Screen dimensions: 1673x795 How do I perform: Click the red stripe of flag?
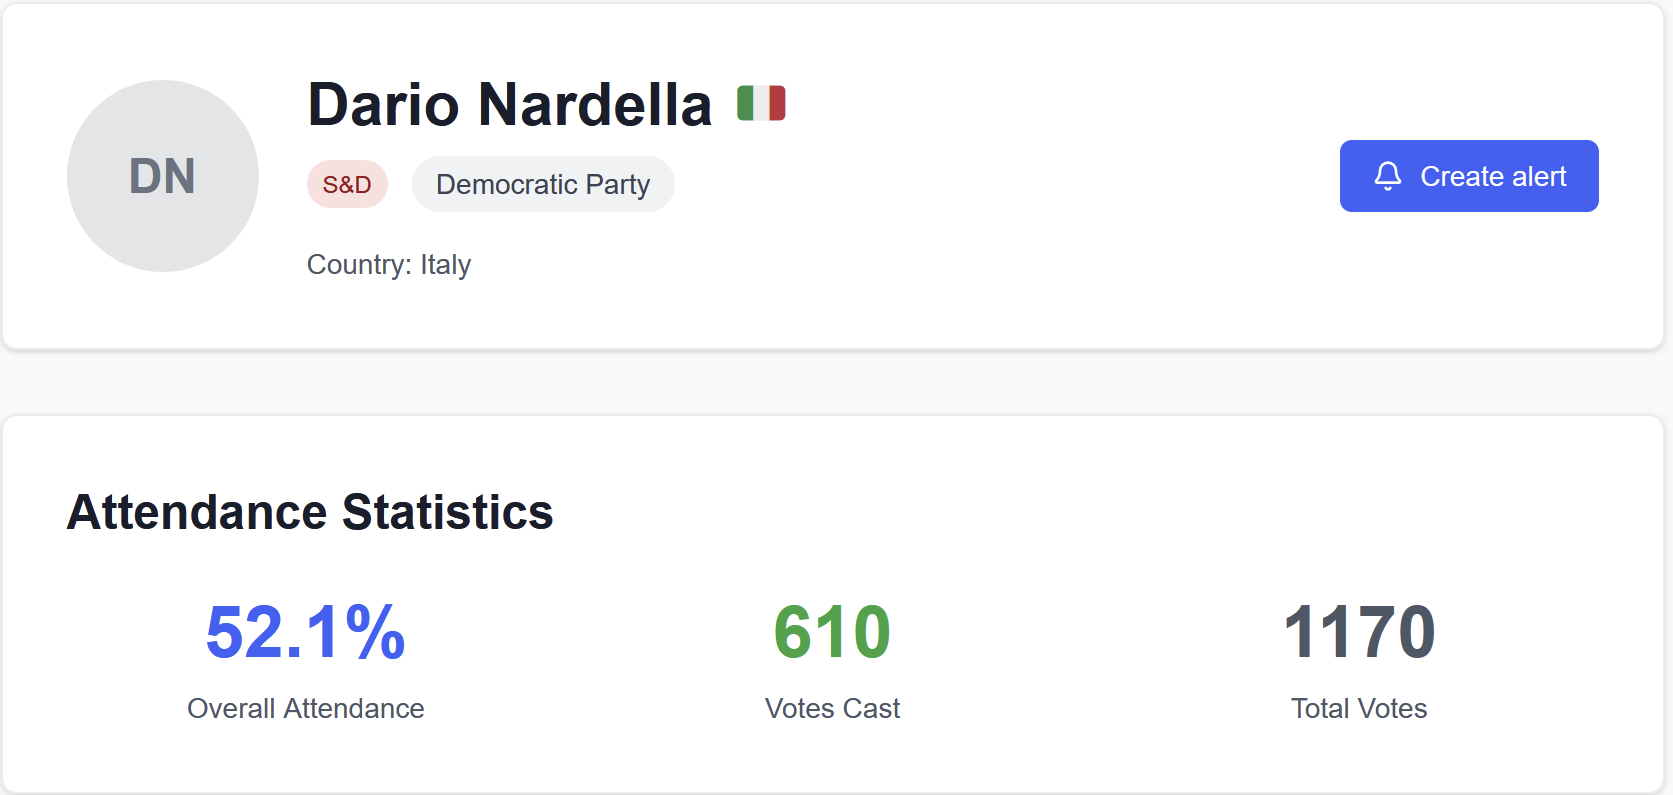pos(777,103)
